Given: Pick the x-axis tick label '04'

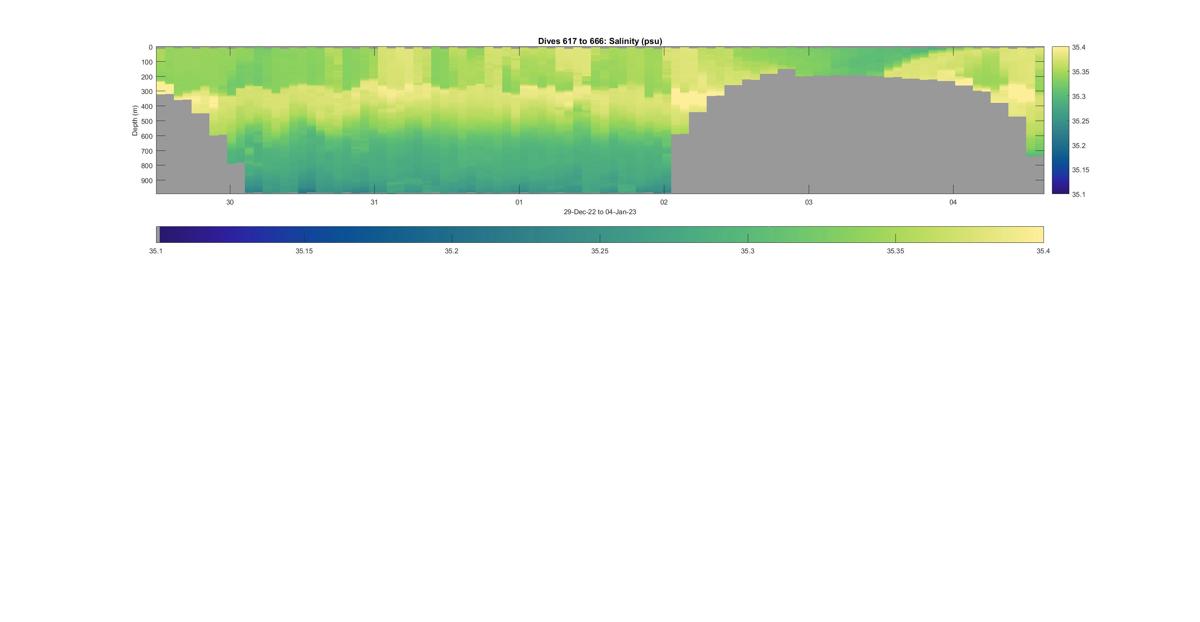Looking at the screenshot, I should pos(953,202).
